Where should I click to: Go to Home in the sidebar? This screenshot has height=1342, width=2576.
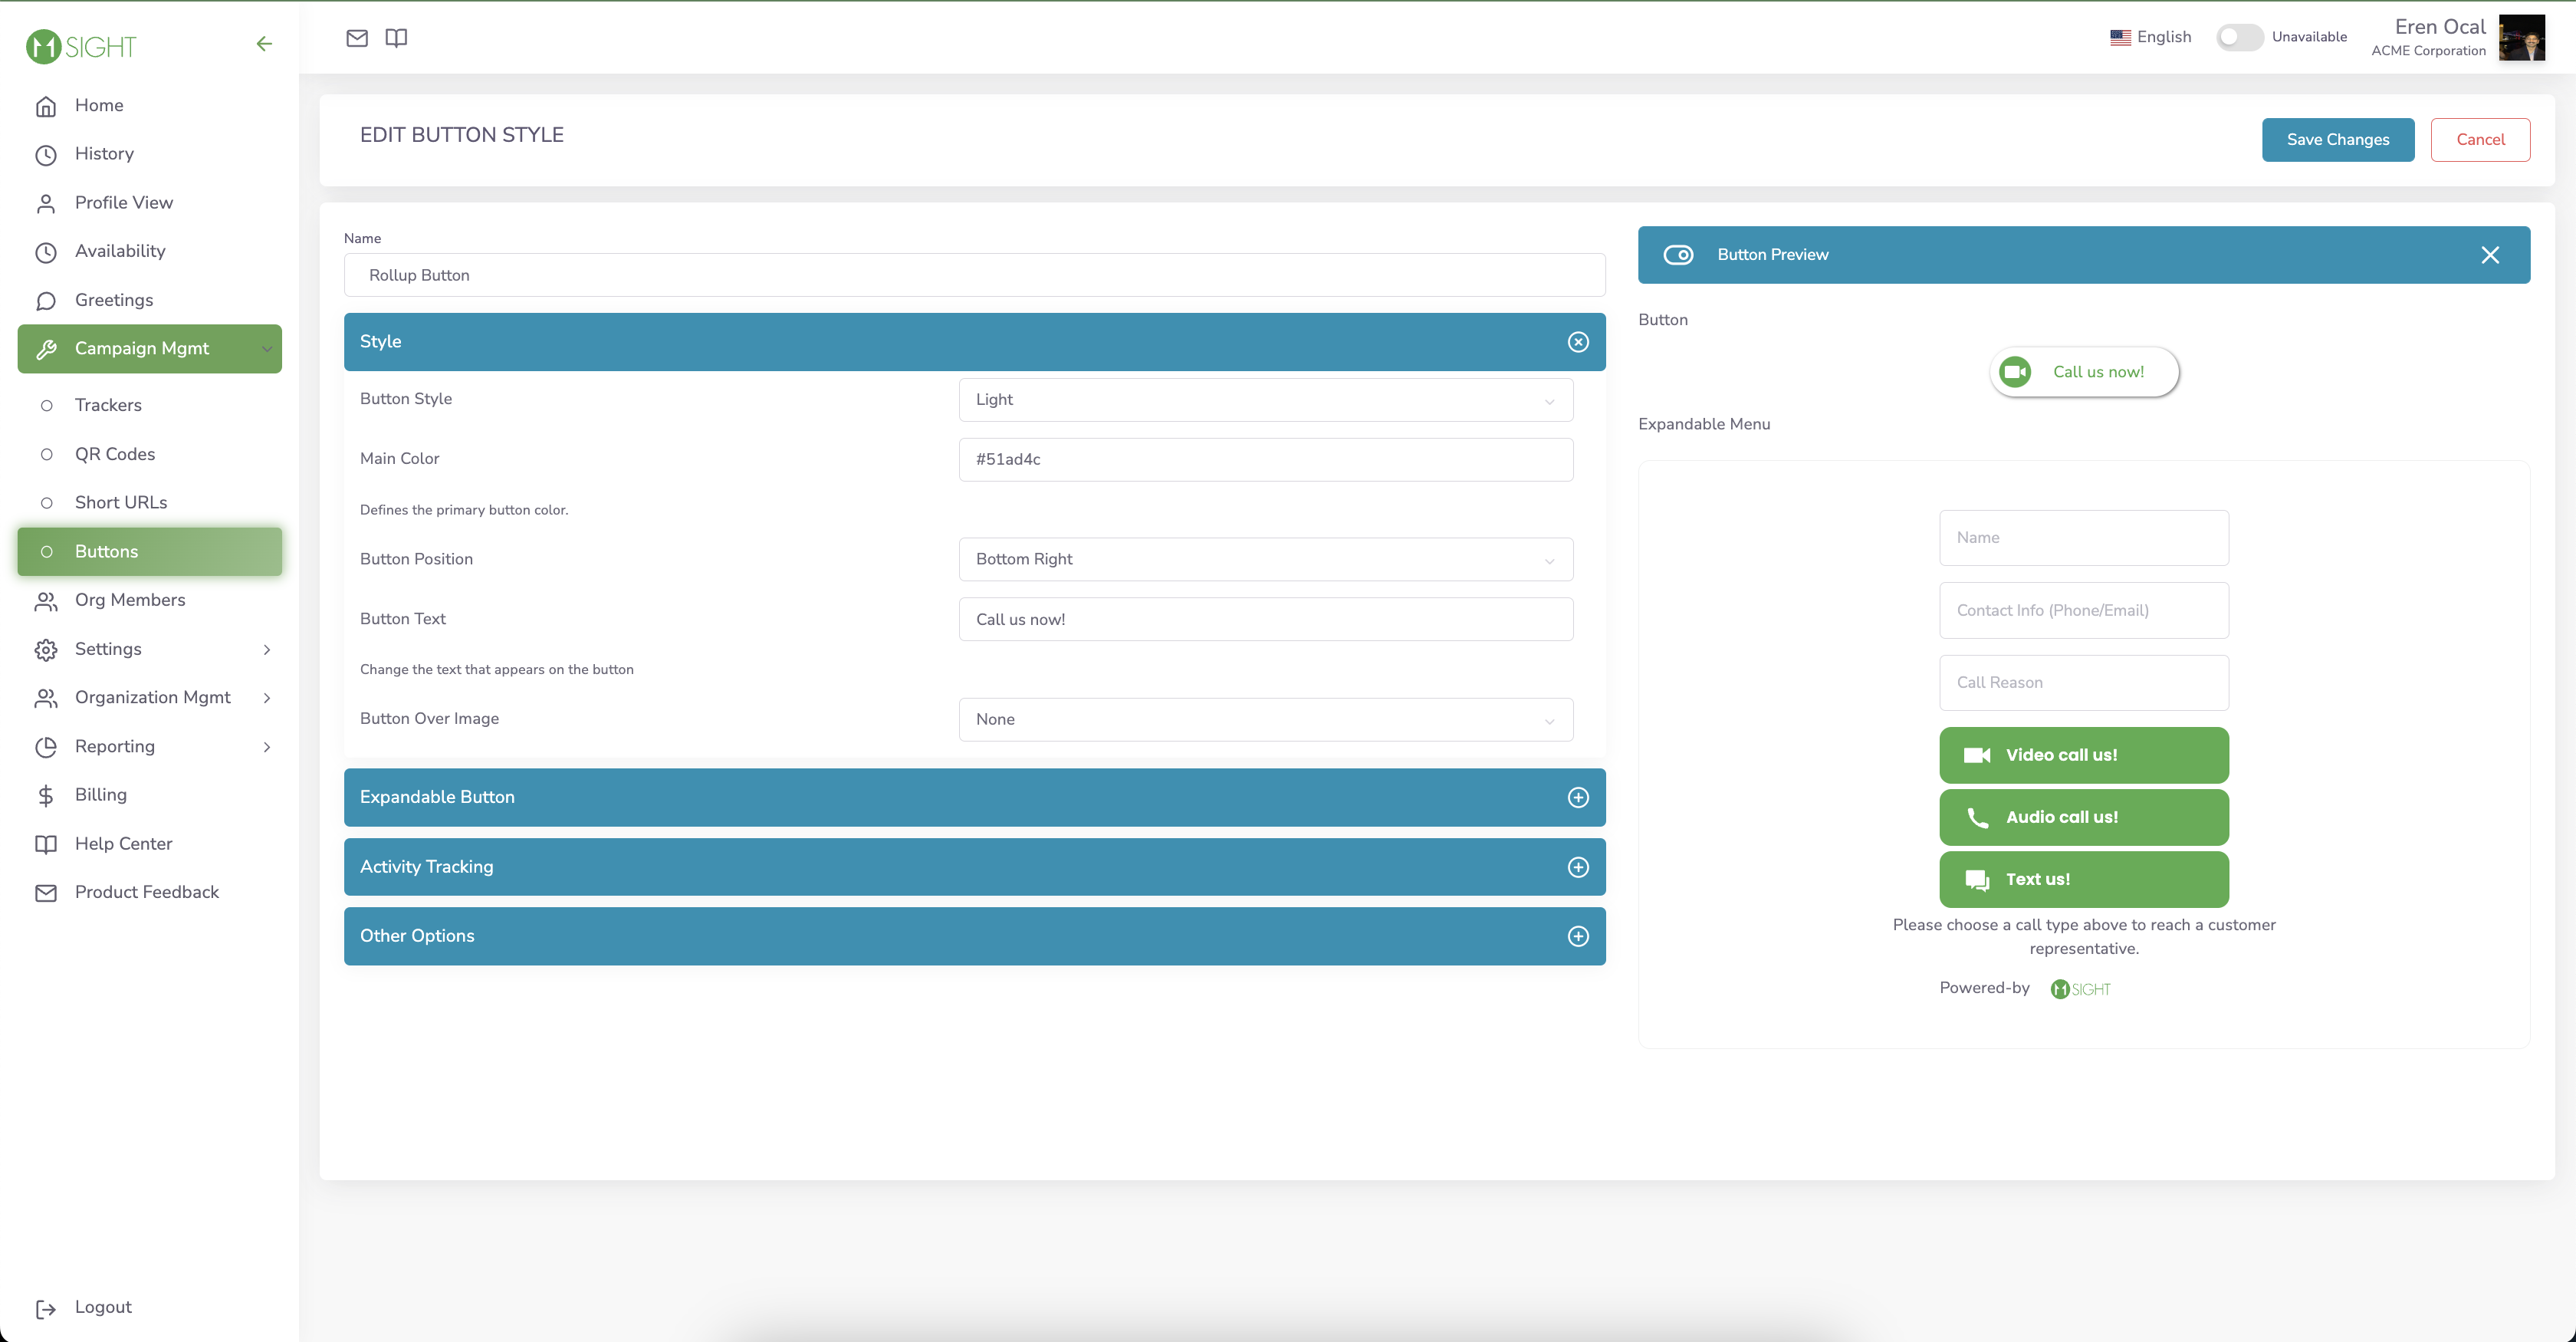150,106
